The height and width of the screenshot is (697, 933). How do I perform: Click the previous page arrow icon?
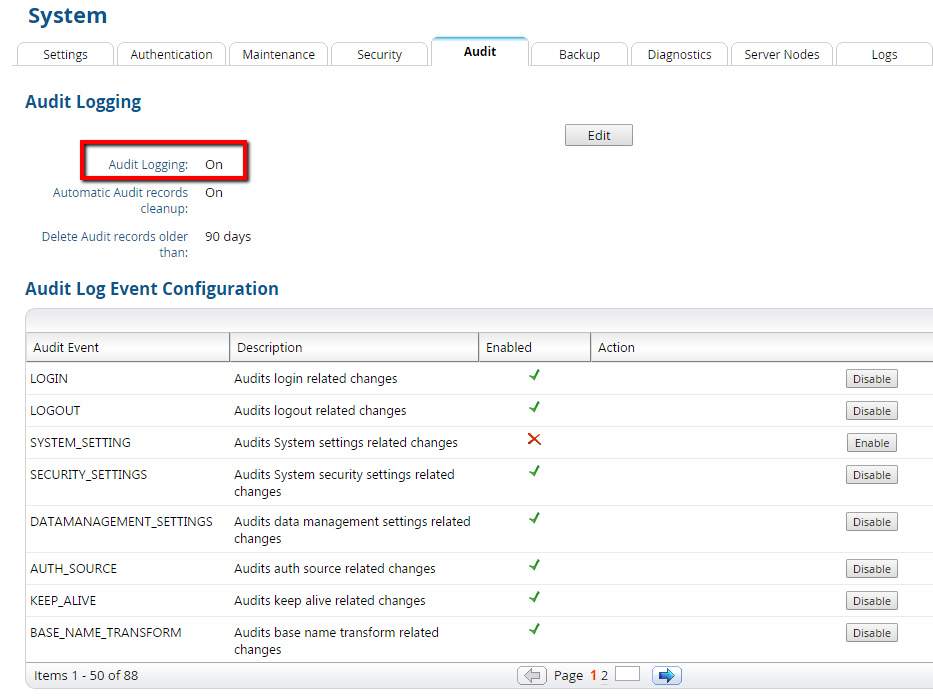[532, 676]
